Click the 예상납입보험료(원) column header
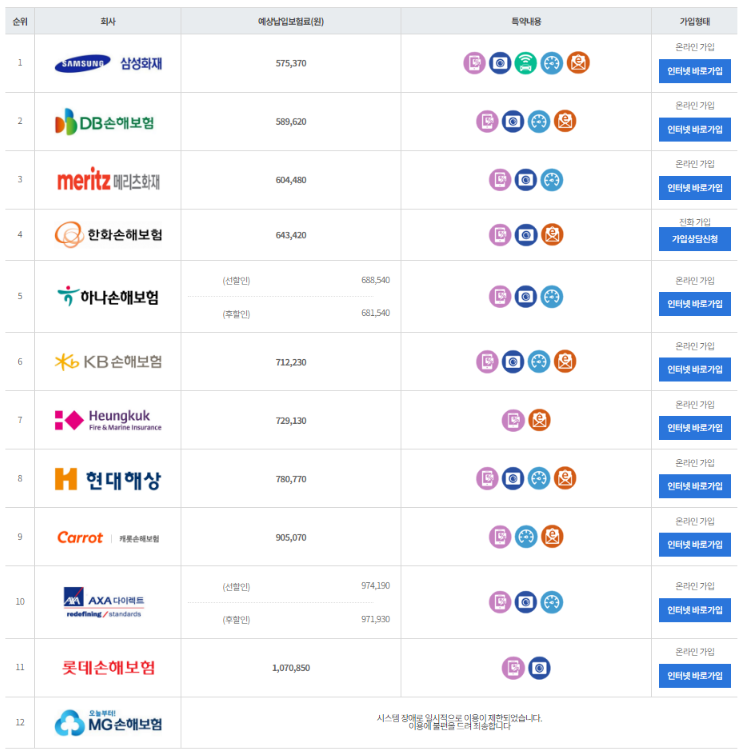This screenshot has height=756, width=748. 291,21
